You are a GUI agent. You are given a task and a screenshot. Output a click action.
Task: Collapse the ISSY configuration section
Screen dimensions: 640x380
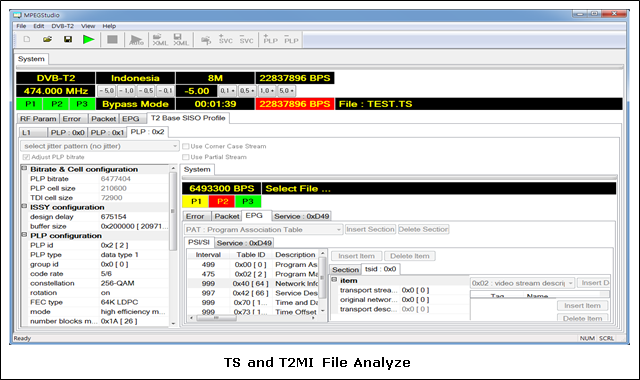(x=24, y=207)
